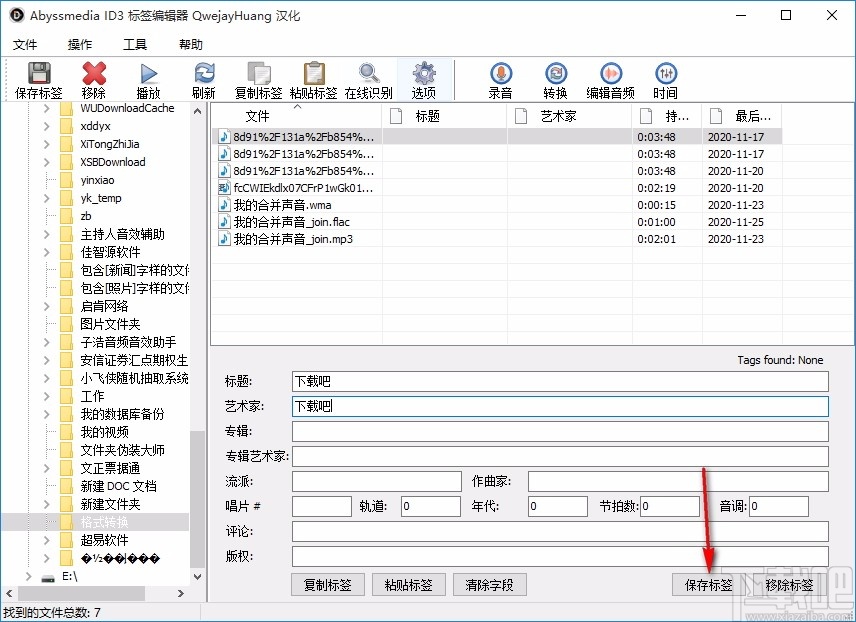Click the 刷新 refresh icon
The width and height of the screenshot is (856, 622).
coord(204,79)
